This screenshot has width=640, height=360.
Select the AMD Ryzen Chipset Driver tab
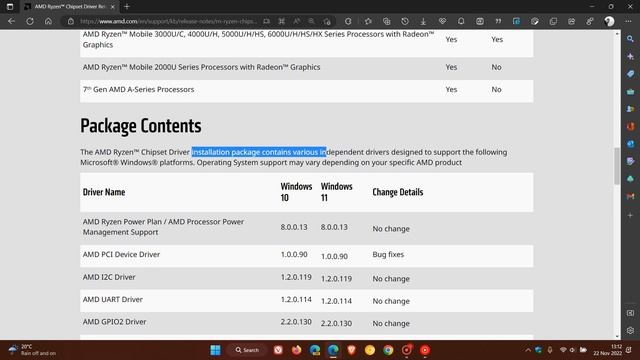pos(70,7)
